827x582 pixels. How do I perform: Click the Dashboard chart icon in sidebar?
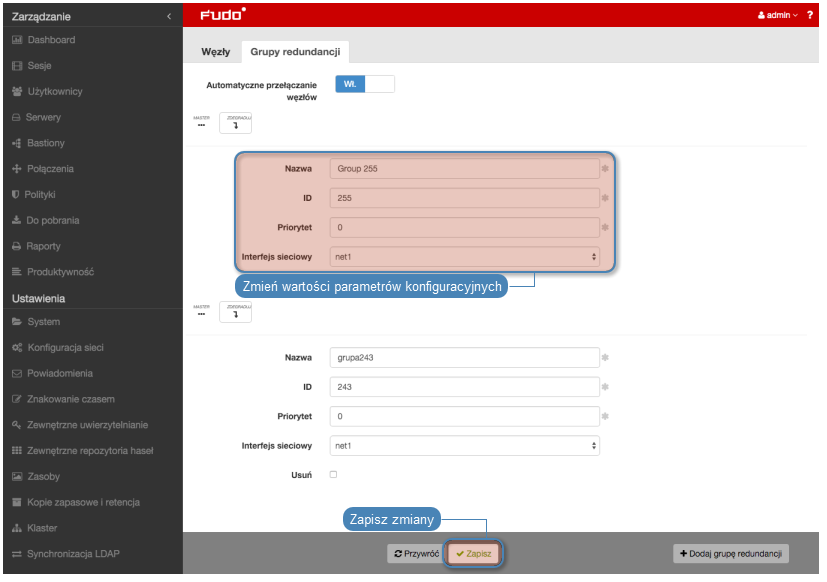coord(17,40)
